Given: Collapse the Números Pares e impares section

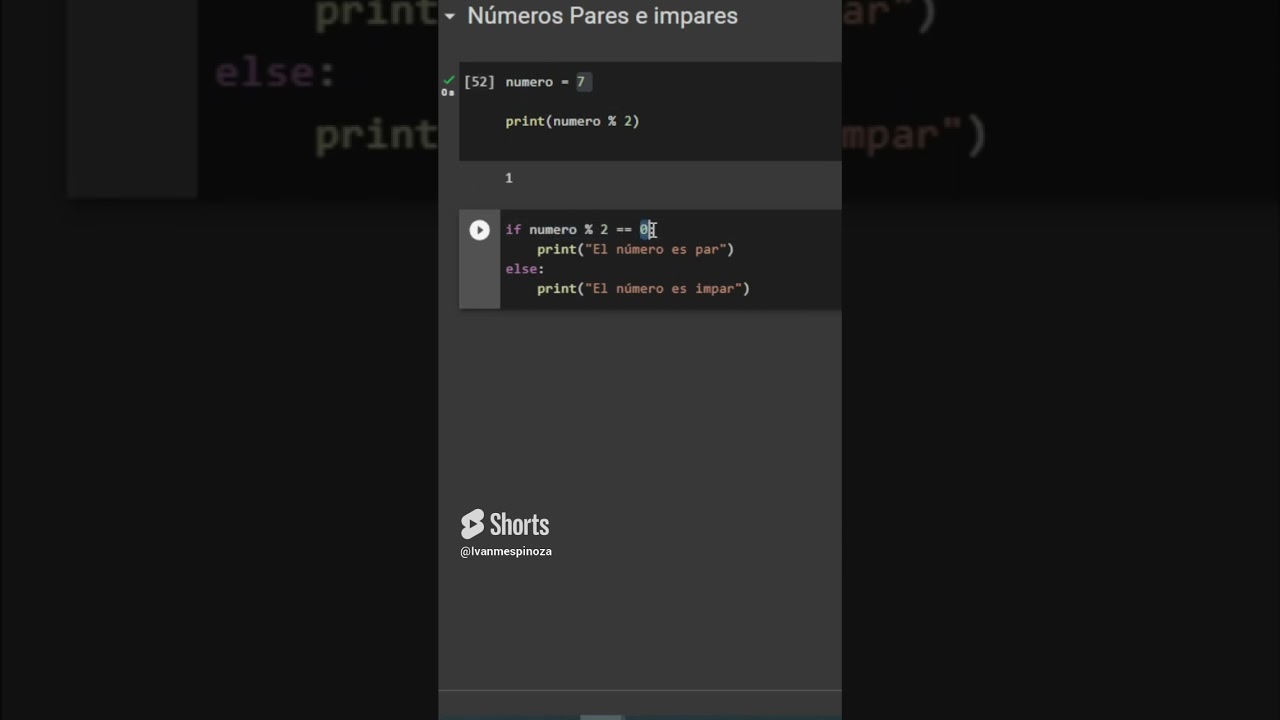Looking at the screenshot, I should click(x=450, y=16).
